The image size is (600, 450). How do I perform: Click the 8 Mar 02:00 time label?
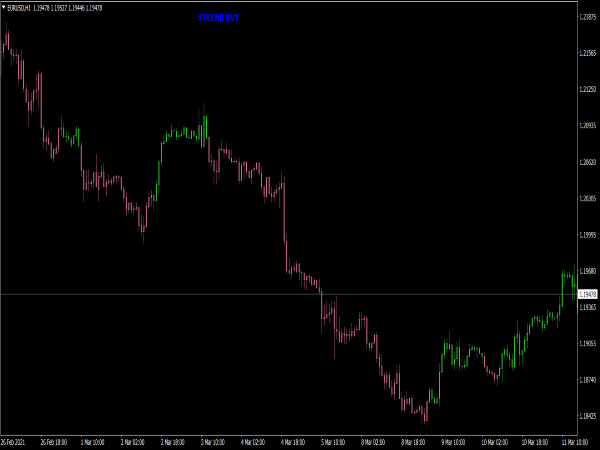click(373, 442)
